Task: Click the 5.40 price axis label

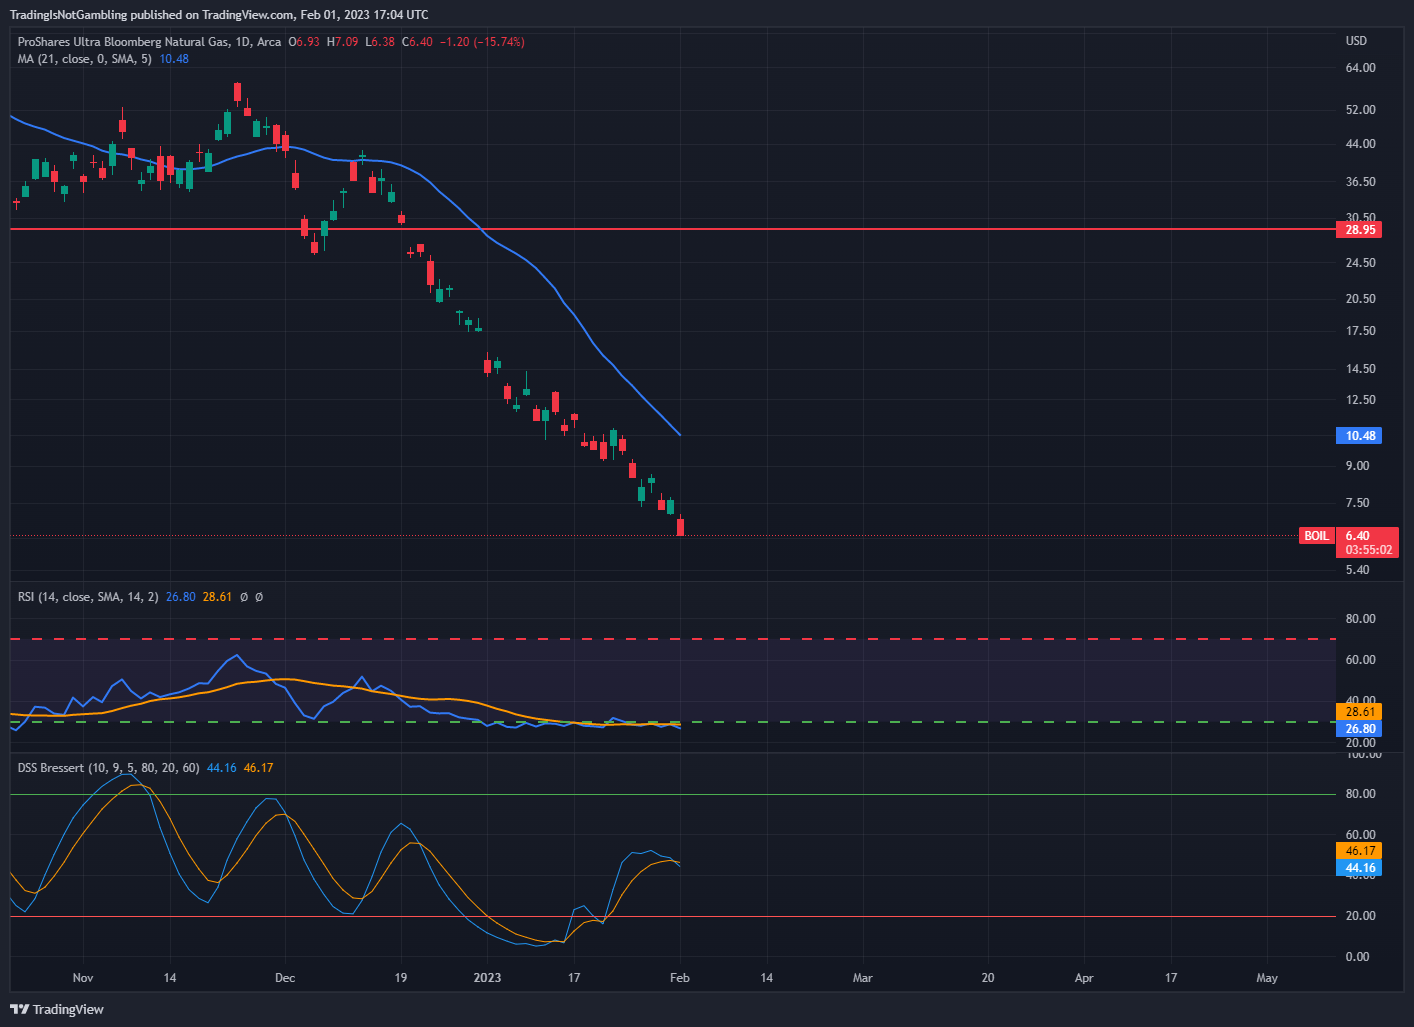Action: (x=1357, y=570)
